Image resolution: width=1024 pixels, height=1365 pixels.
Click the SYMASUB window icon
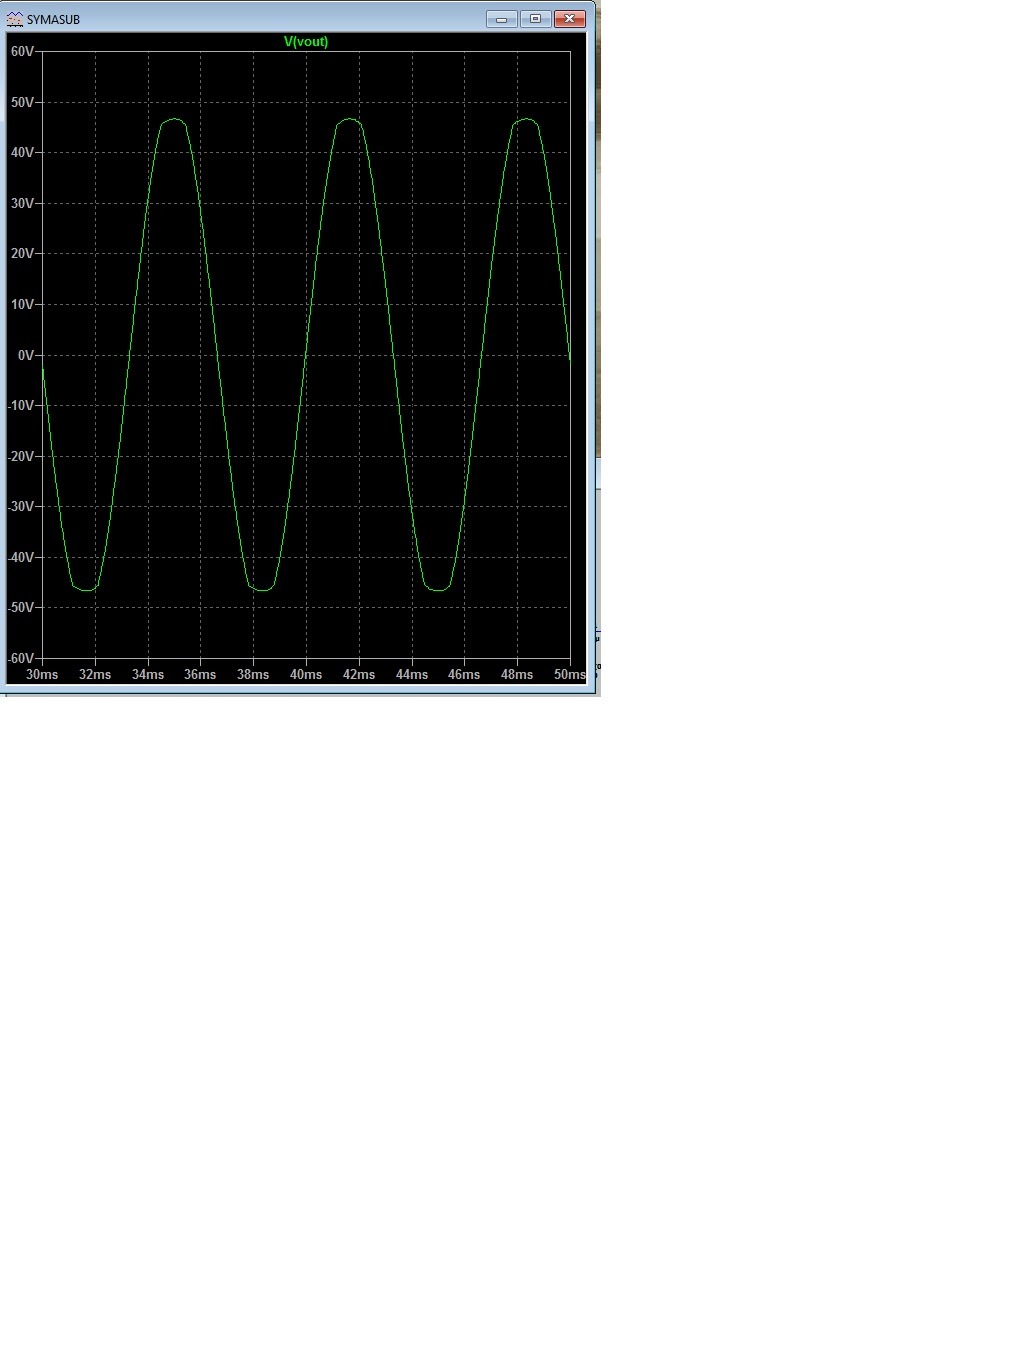[x=15, y=19]
